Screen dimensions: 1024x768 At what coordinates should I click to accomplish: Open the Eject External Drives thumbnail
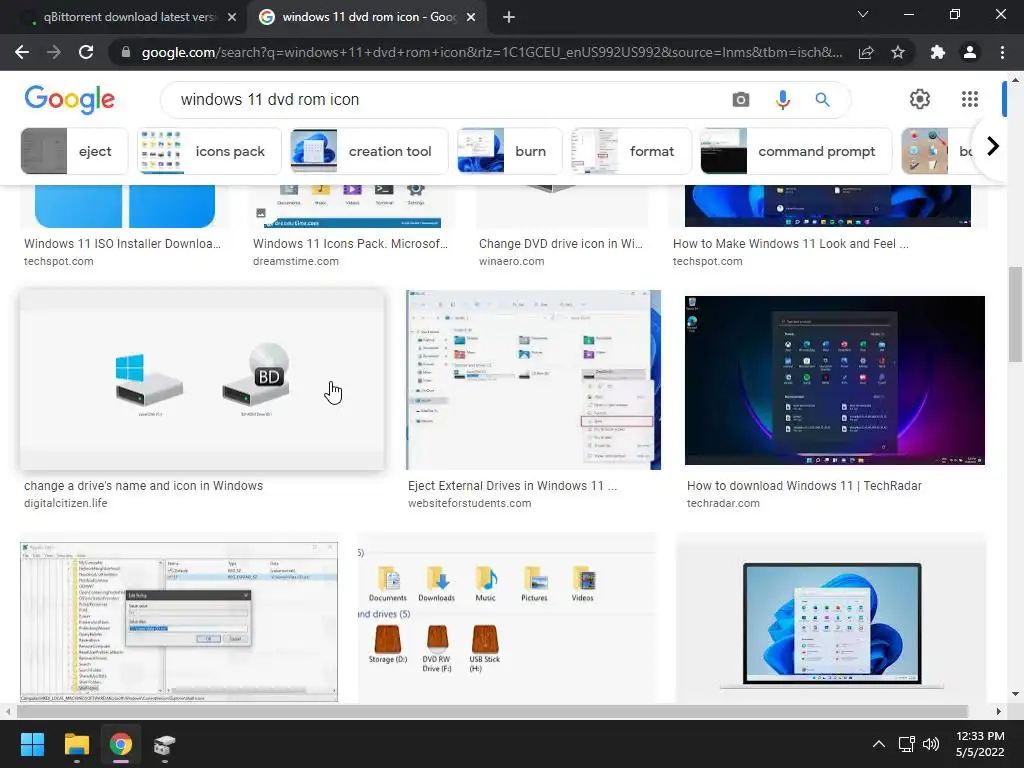pos(533,379)
